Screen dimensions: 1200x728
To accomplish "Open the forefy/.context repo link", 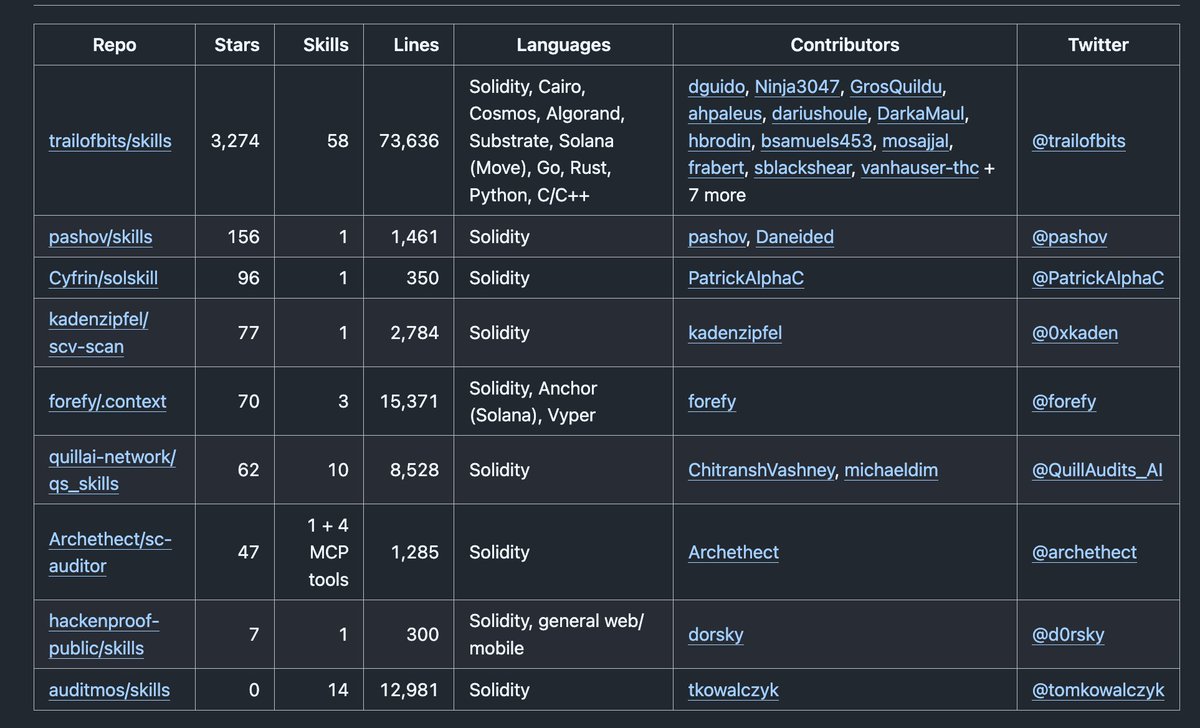I will [x=108, y=401].
